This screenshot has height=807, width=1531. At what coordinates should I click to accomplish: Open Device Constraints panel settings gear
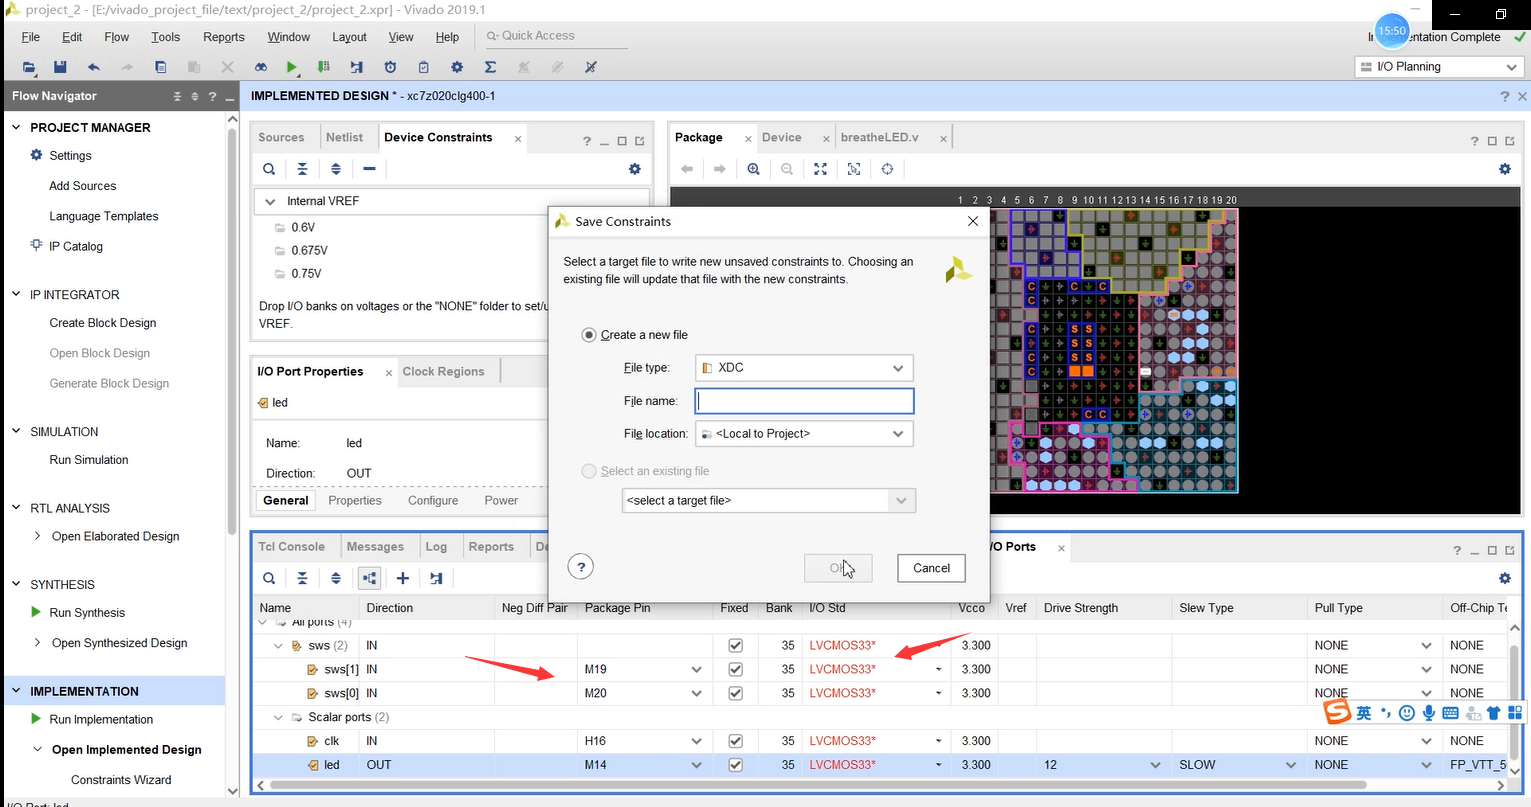[634, 169]
